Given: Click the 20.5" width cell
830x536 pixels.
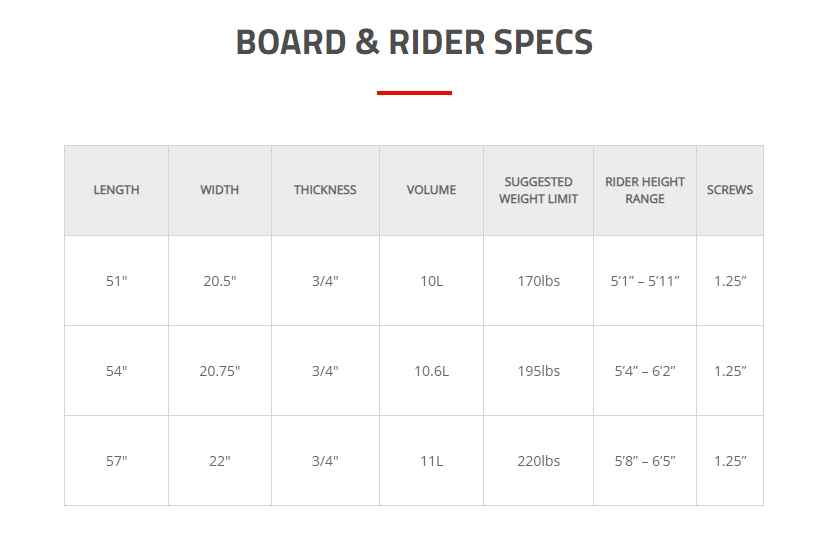Looking at the screenshot, I should point(220,281).
